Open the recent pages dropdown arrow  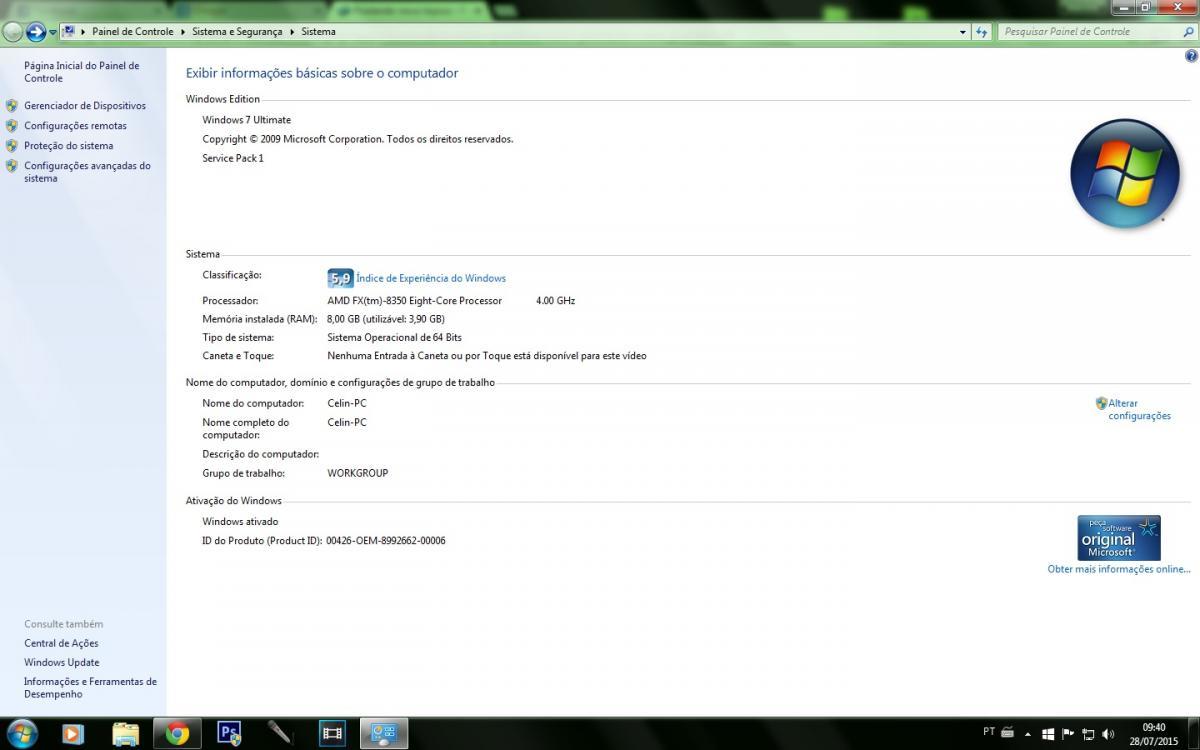point(53,32)
